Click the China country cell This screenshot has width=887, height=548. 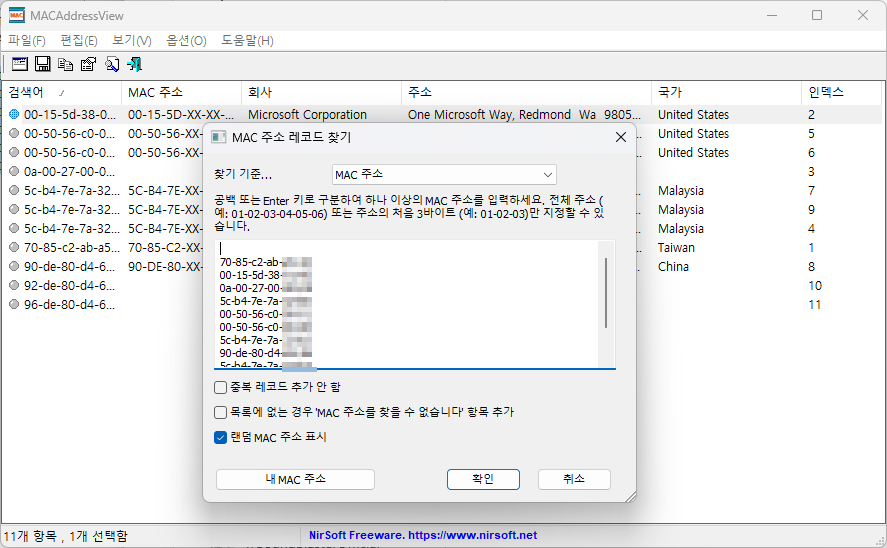673,266
